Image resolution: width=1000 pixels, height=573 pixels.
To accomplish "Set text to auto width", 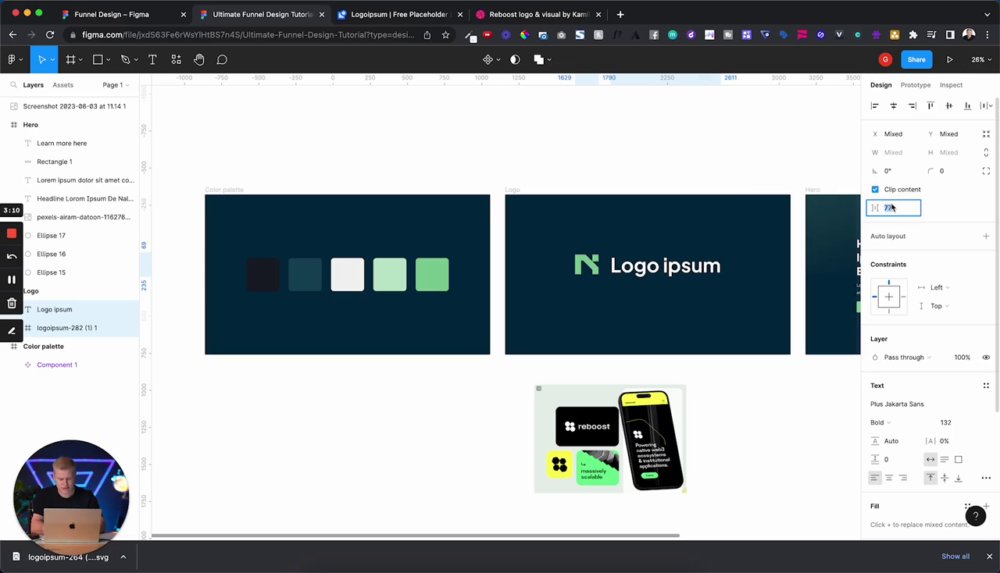I will pos(930,459).
